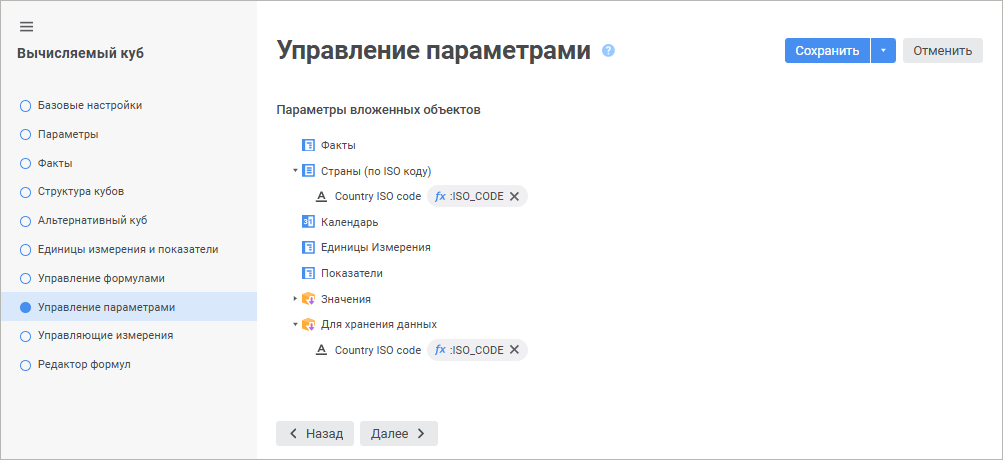This screenshot has height=460, width=1003.
Task: Expand the Значения tree node
Action: point(295,298)
